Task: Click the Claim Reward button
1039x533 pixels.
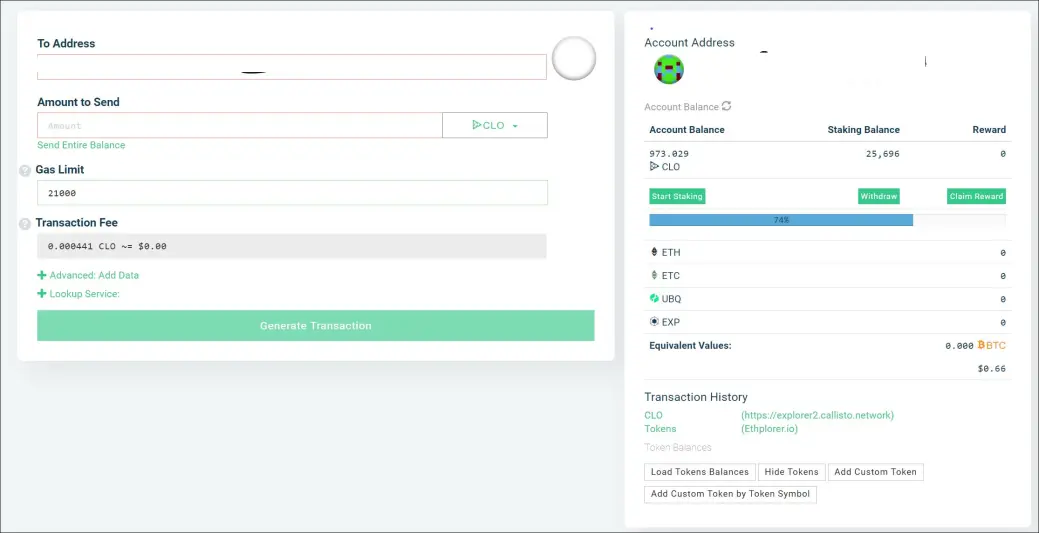Action: (x=976, y=196)
